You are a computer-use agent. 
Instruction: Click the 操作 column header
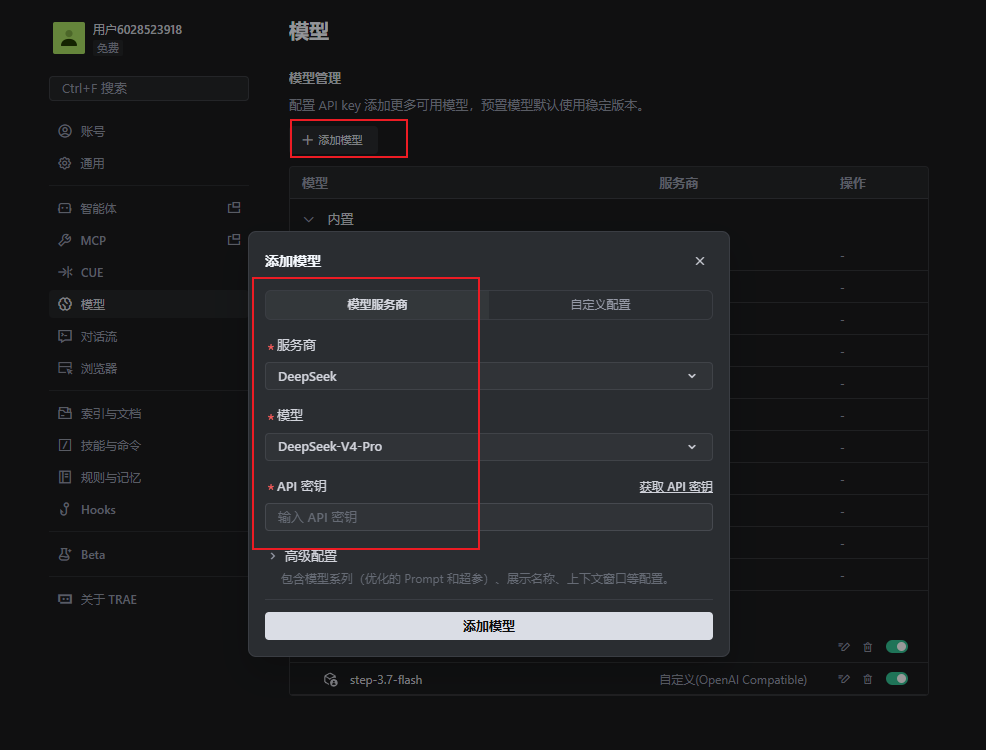click(853, 183)
